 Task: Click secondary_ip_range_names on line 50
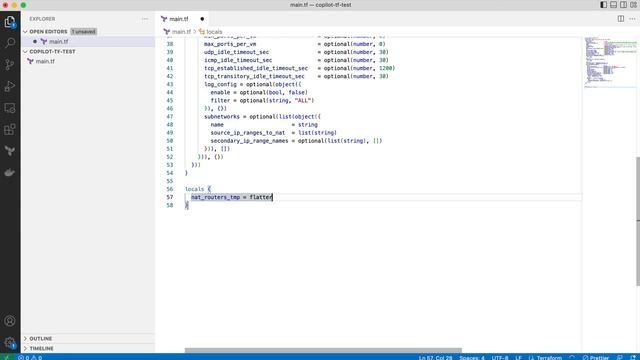coord(249,141)
